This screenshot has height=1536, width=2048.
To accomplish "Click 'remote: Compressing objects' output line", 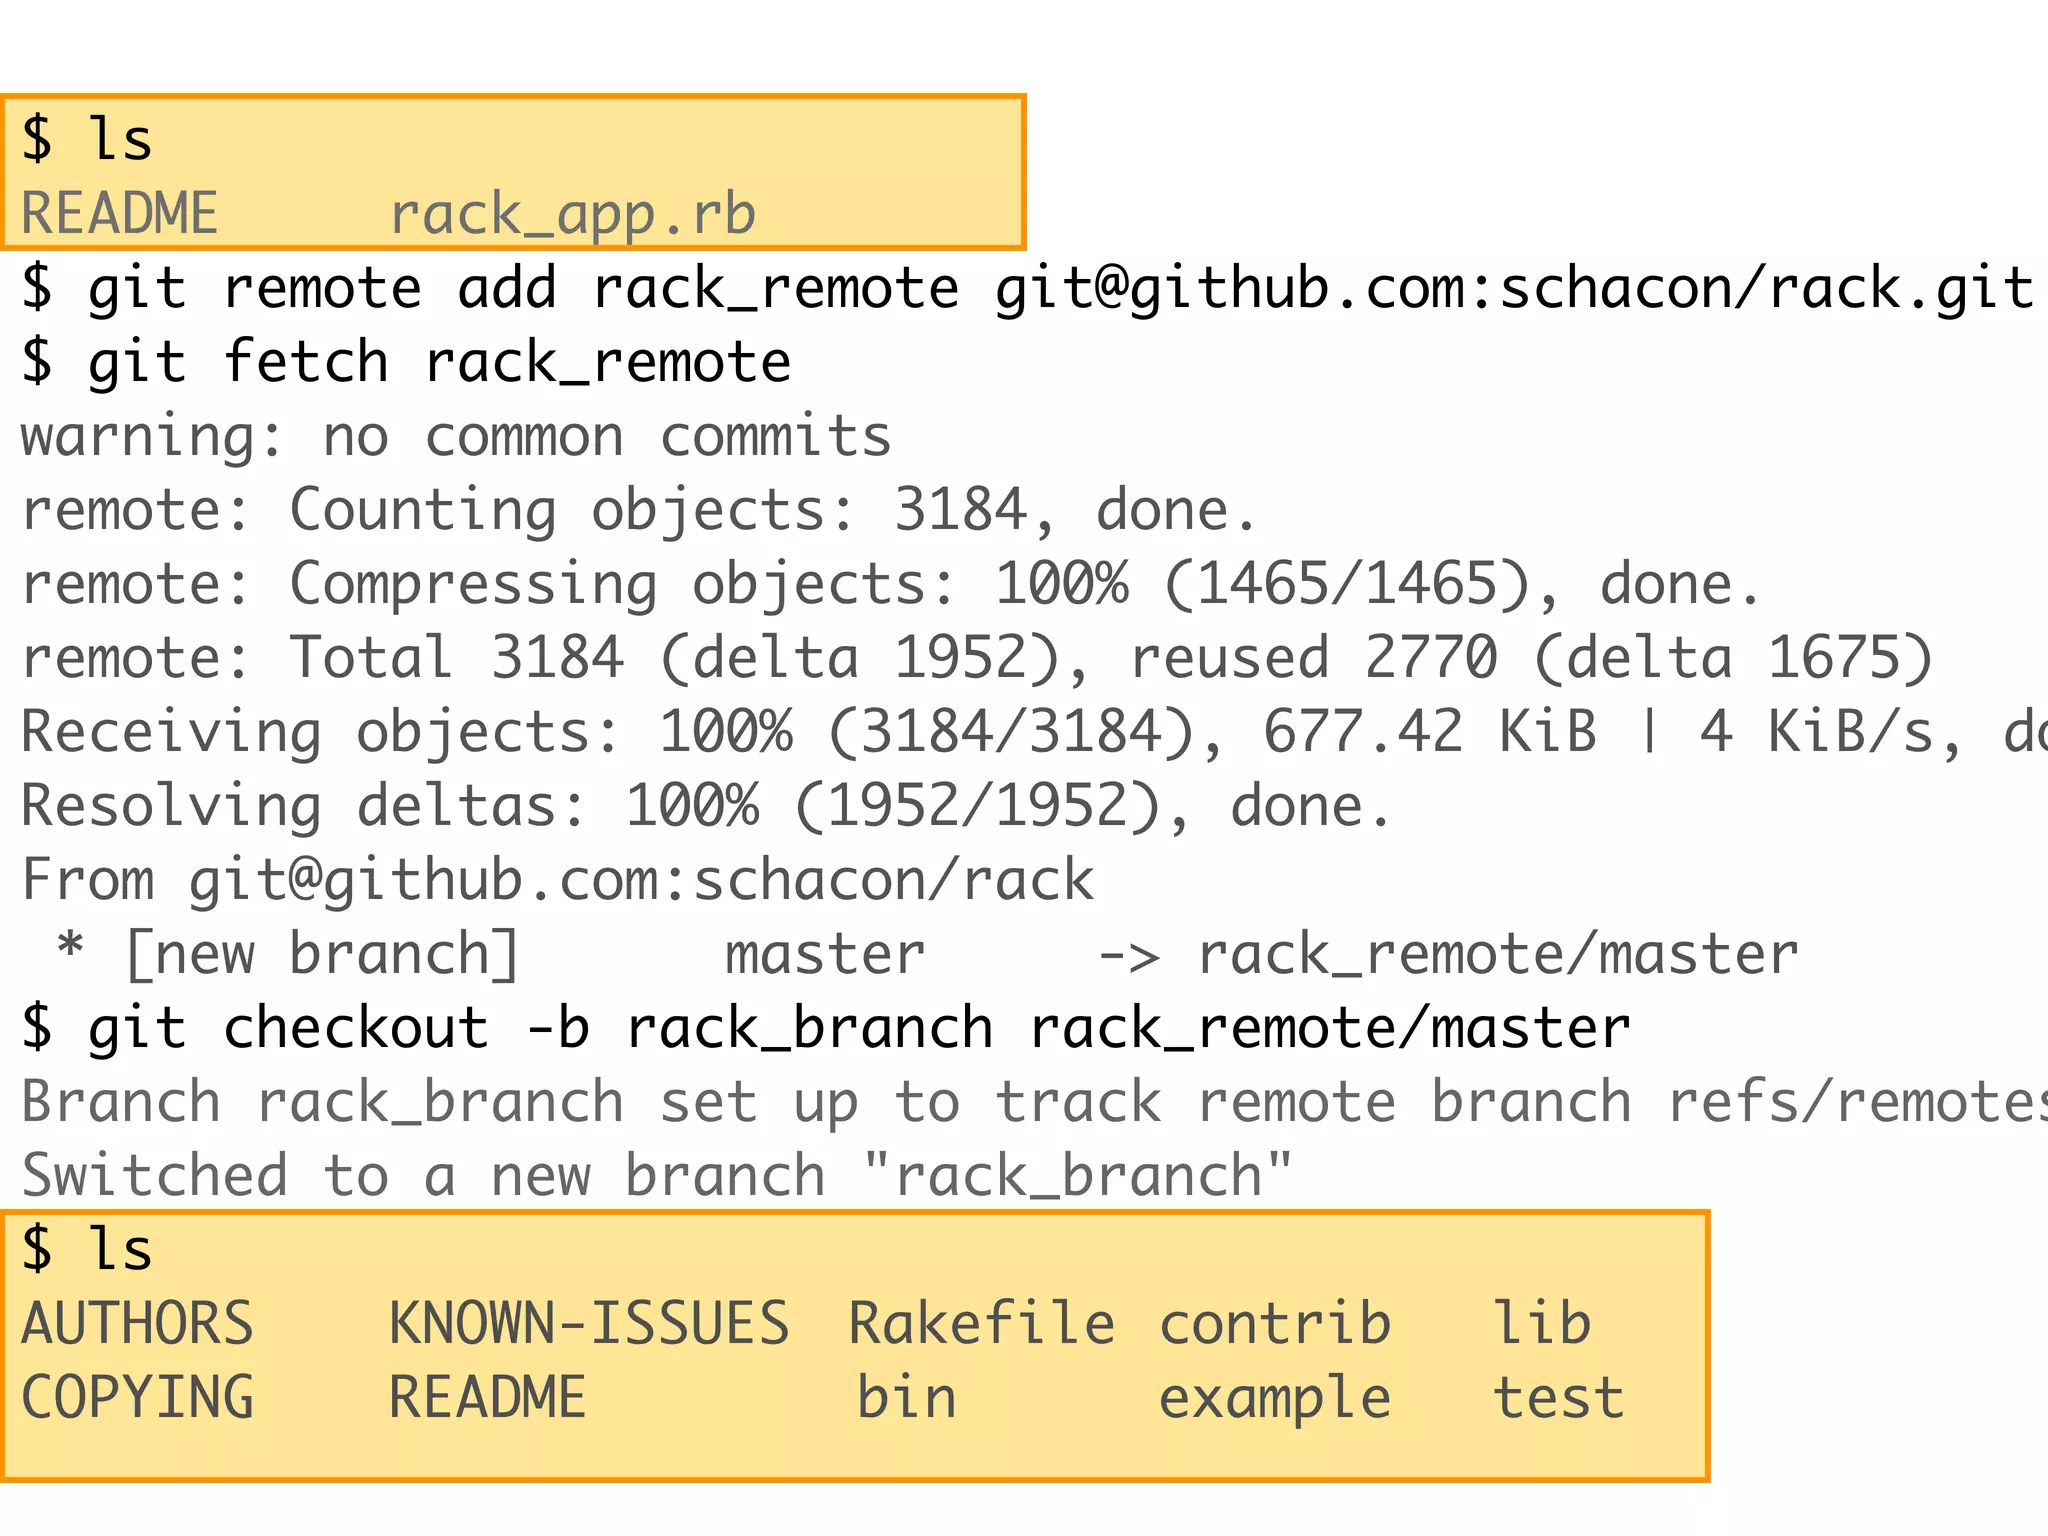I will tap(890, 585).
